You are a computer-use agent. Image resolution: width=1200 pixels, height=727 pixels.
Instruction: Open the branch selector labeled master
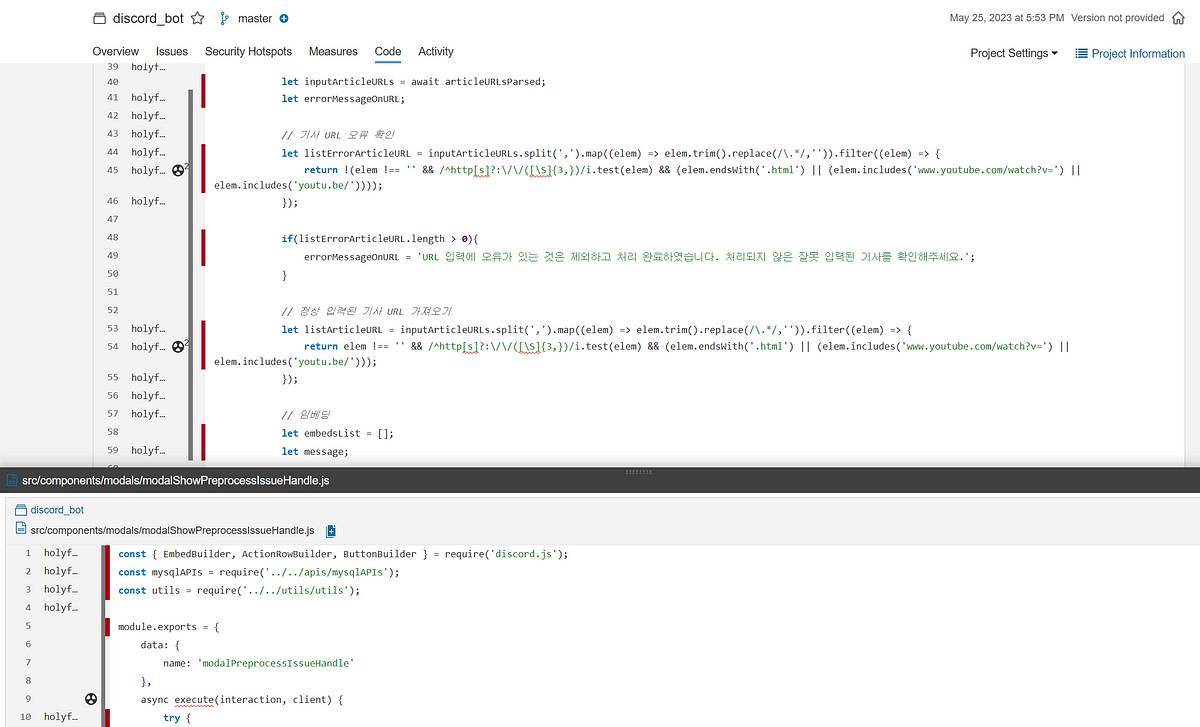(255, 18)
